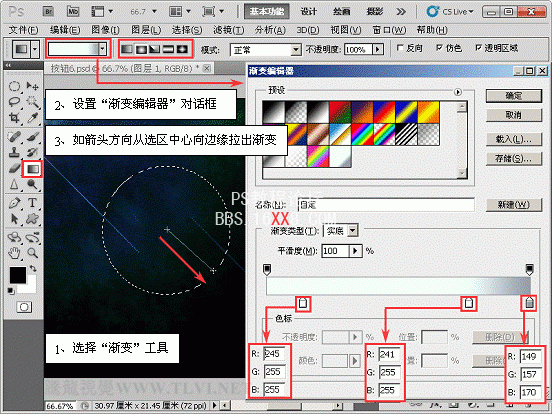Click the 存储(S)... button

click(514, 158)
